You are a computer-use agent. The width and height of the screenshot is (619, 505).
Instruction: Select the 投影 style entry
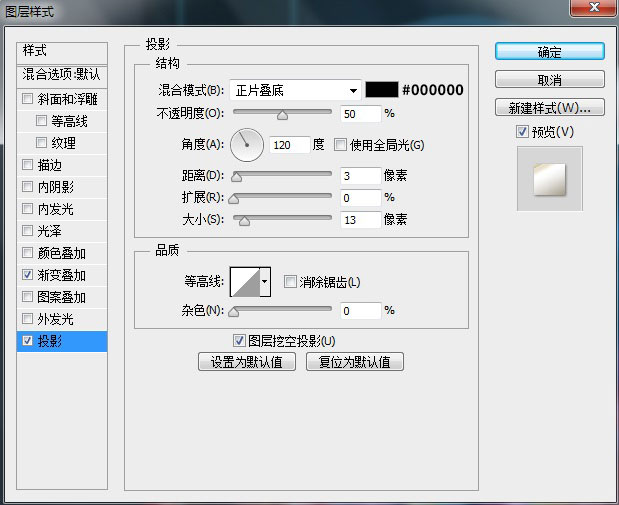click(62, 341)
